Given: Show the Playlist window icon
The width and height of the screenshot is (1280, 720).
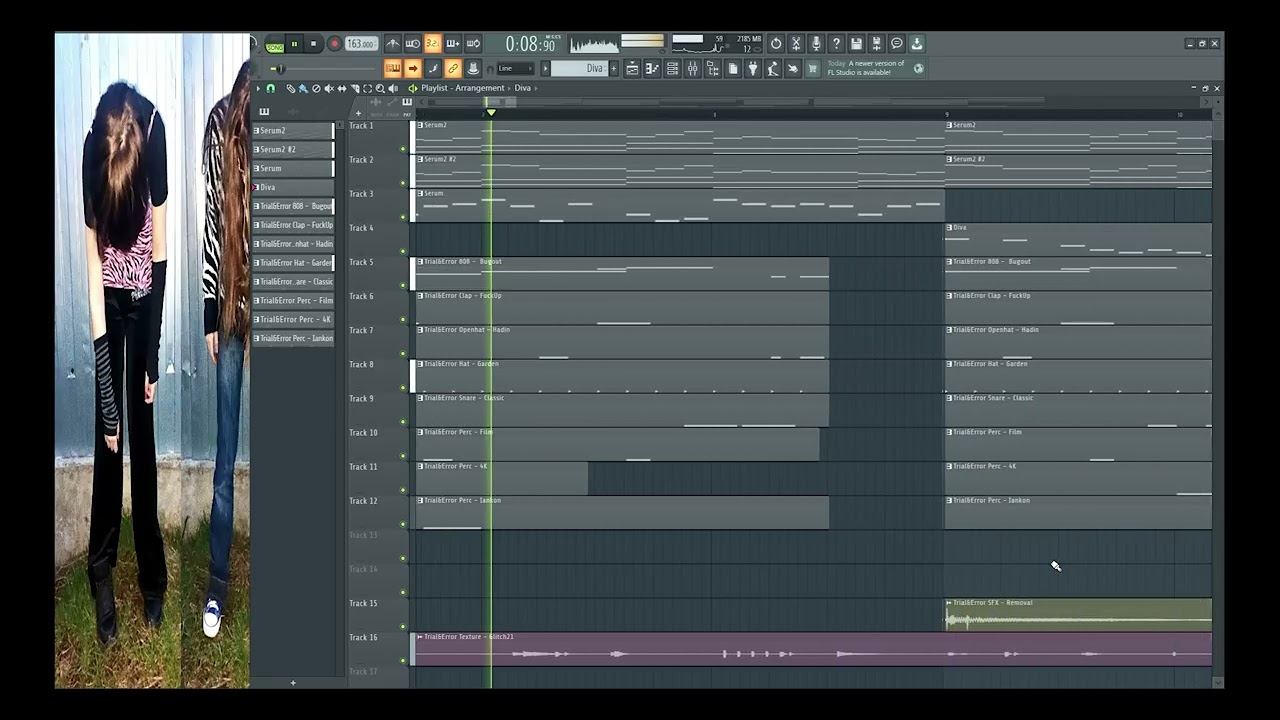Looking at the screenshot, I should click(632, 69).
